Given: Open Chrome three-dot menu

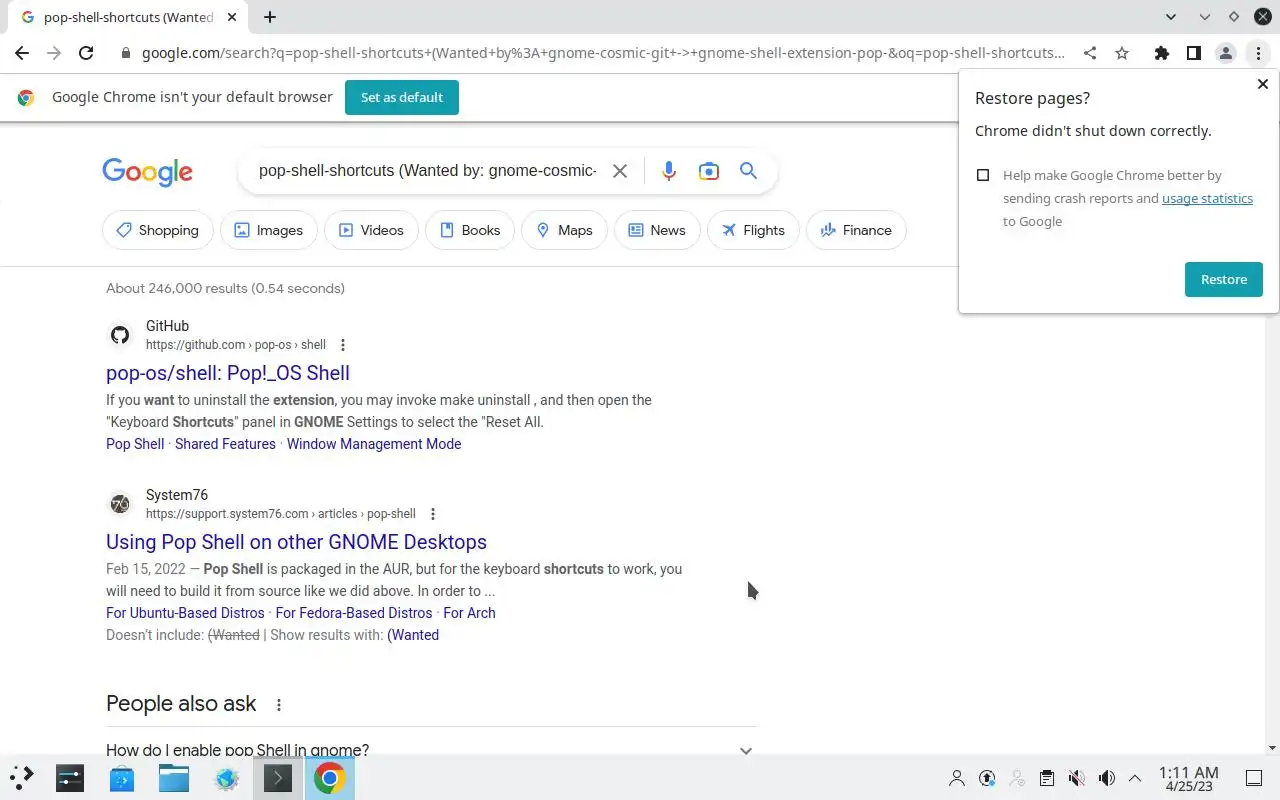Looking at the screenshot, I should [1258, 53].
